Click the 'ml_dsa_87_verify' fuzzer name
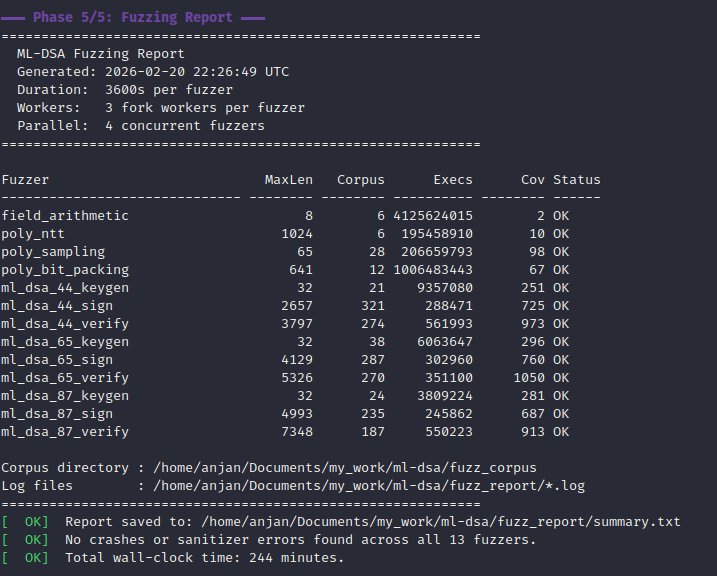 click(65, 432)
